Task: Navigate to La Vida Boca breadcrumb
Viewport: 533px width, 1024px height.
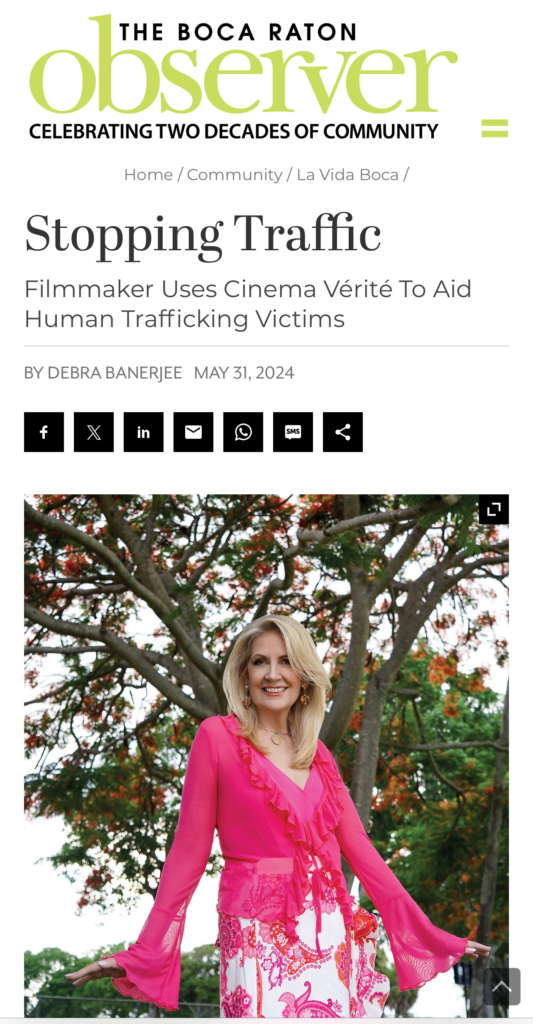Action: 347,175
